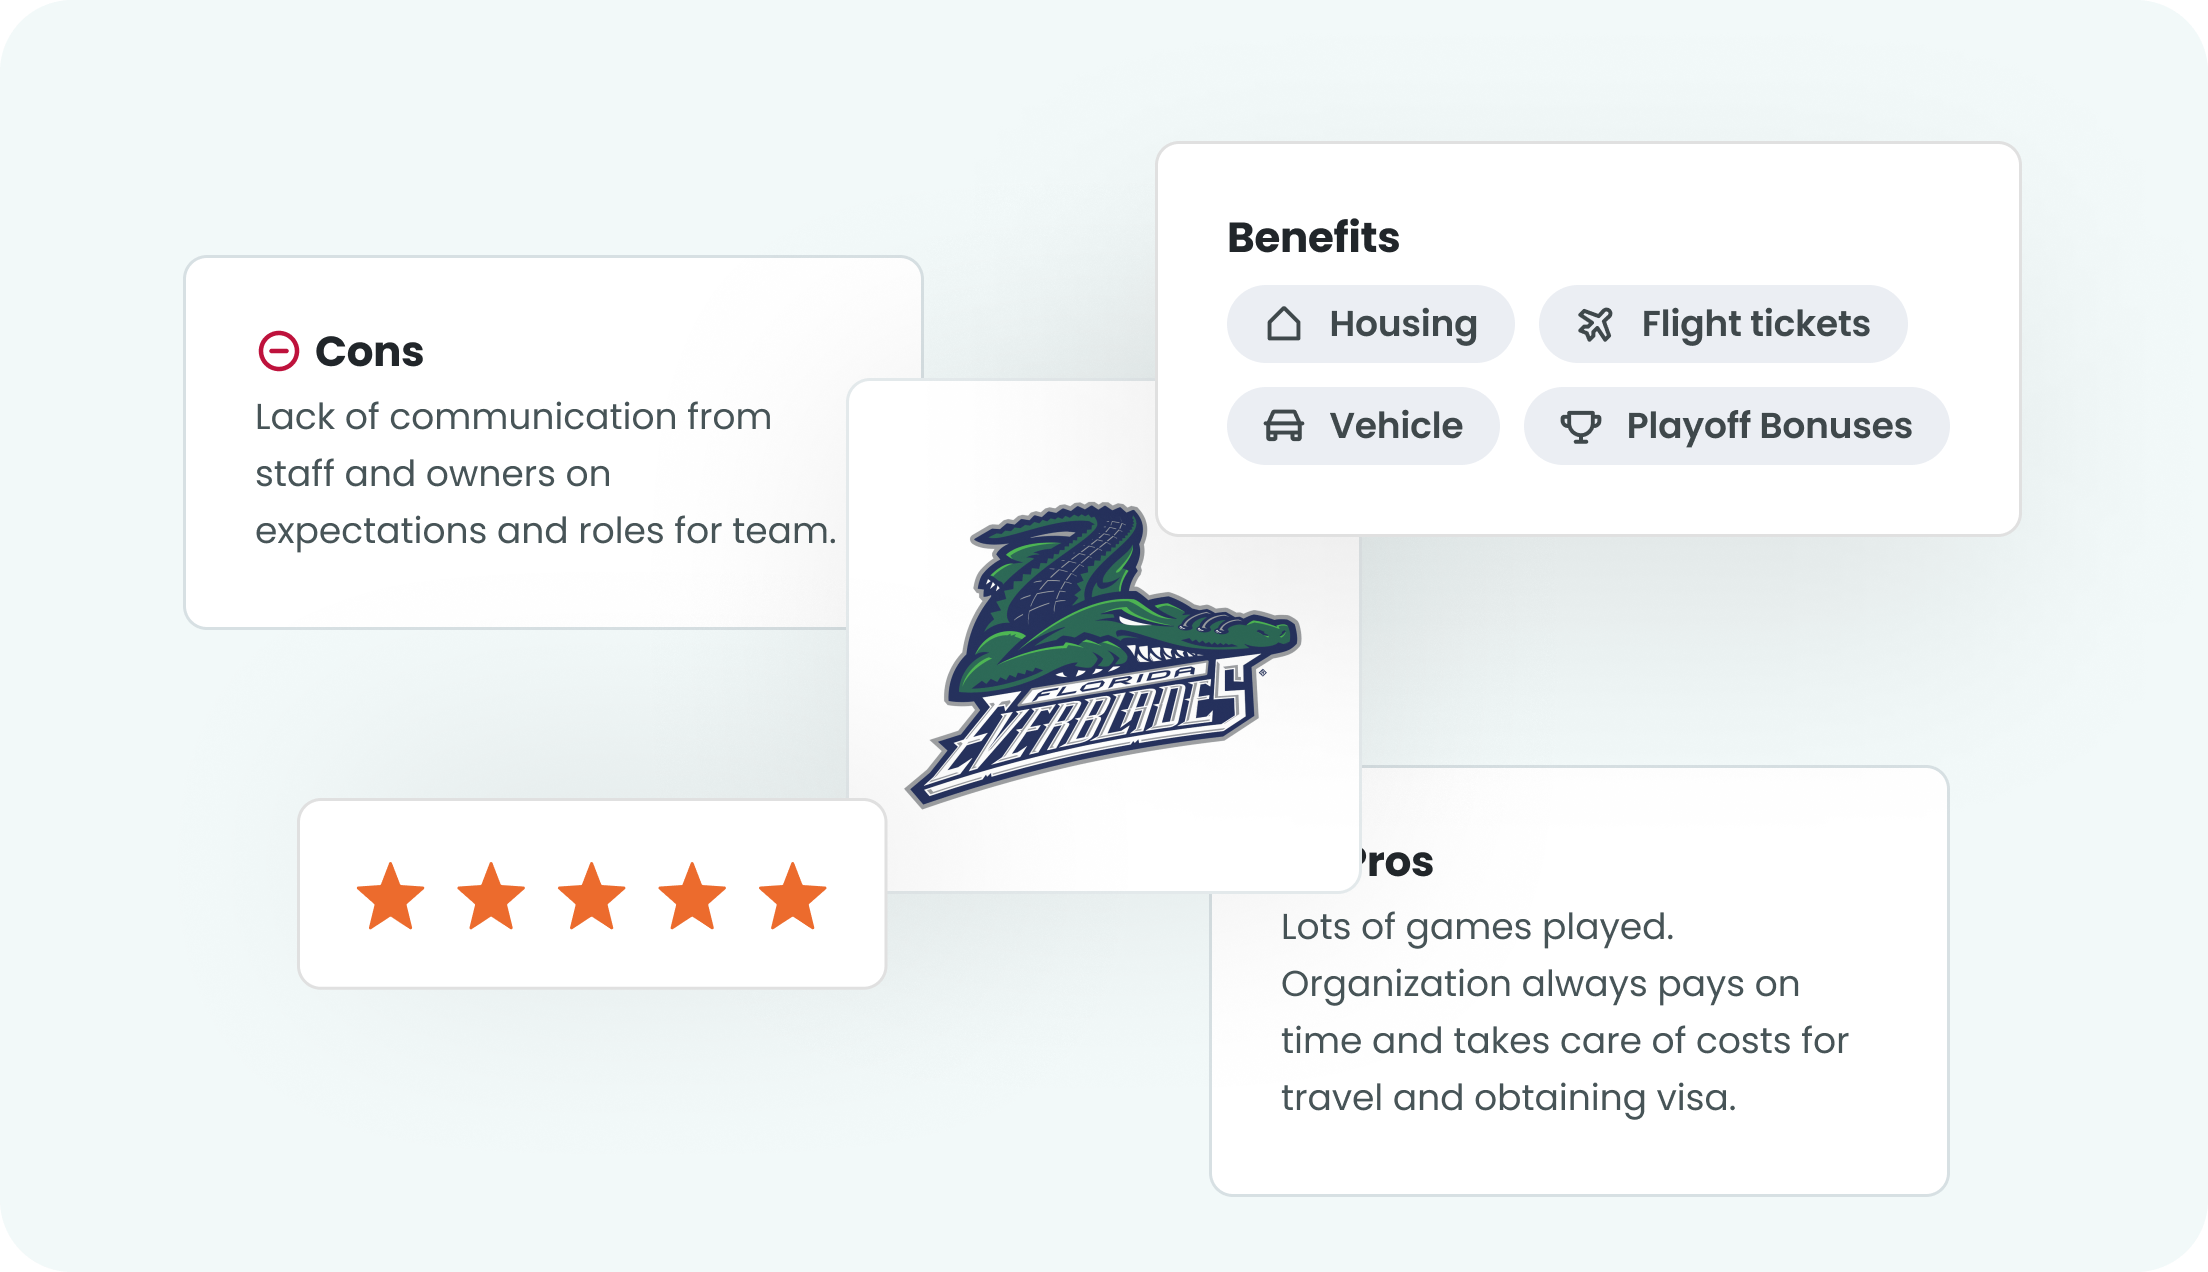Select the fourth orange star

[x=692, y=896]
